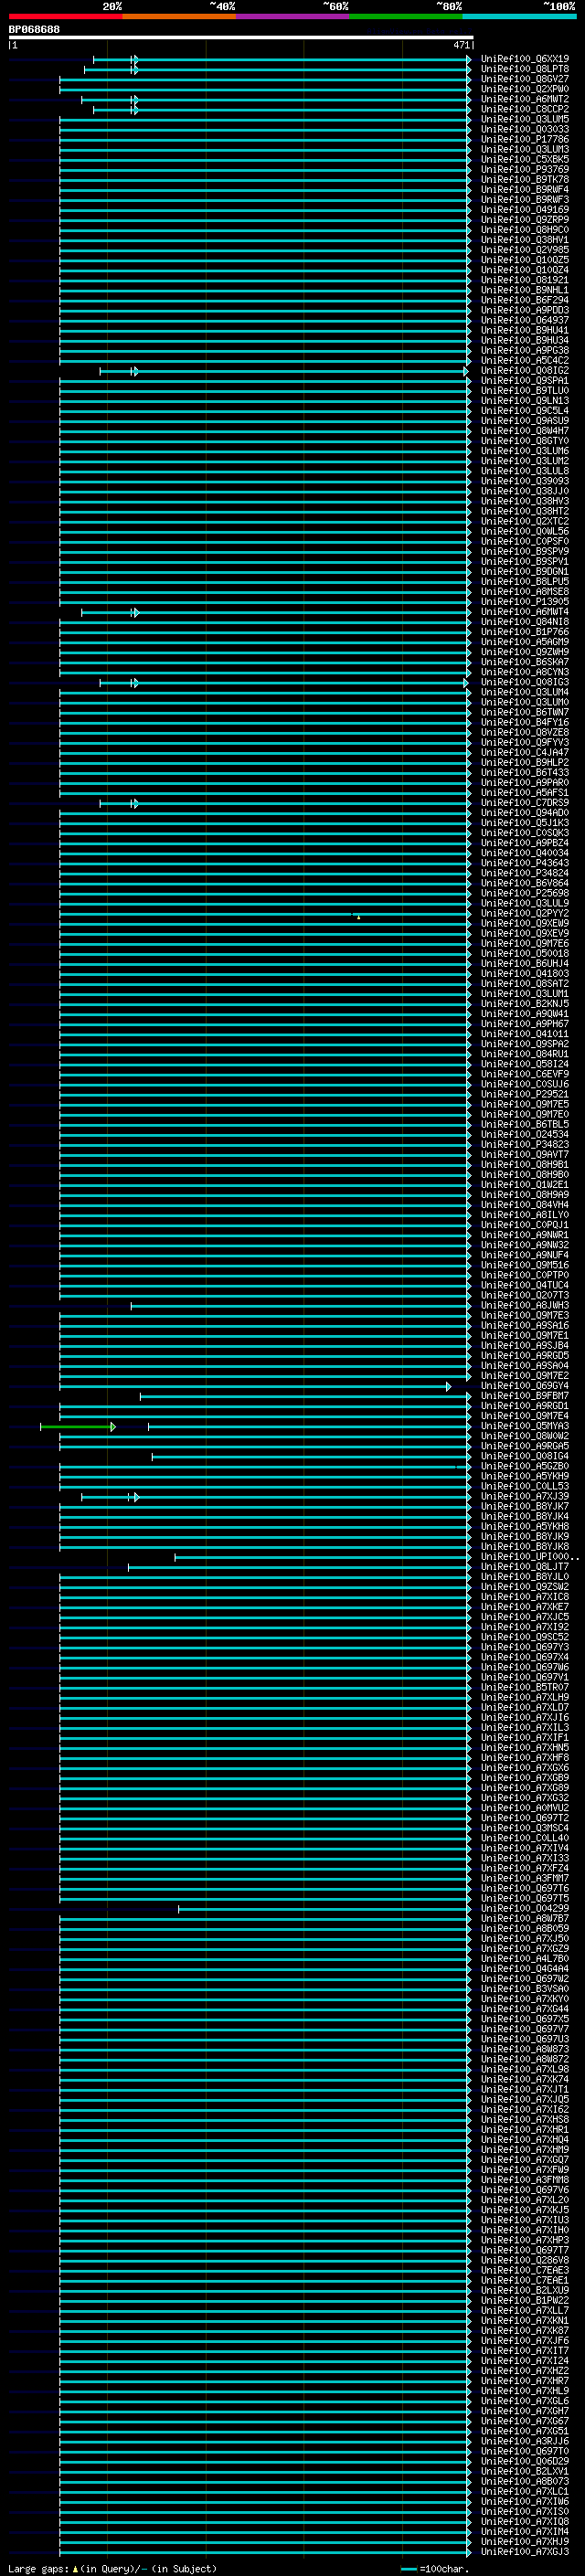Click label UniRef100_P43643

click(525, 863)
